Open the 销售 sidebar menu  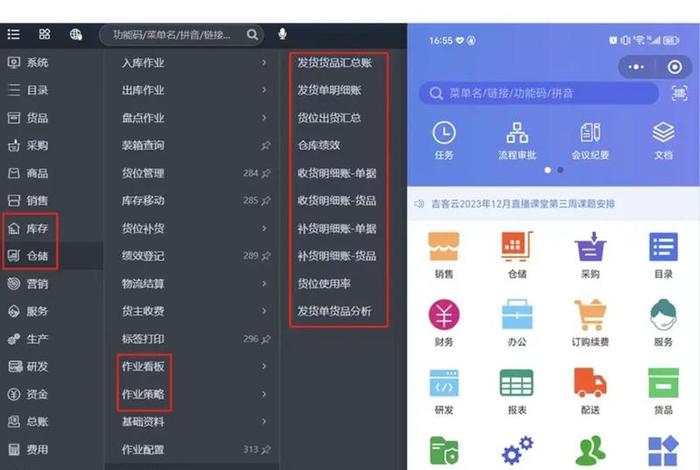coord(28,201)
